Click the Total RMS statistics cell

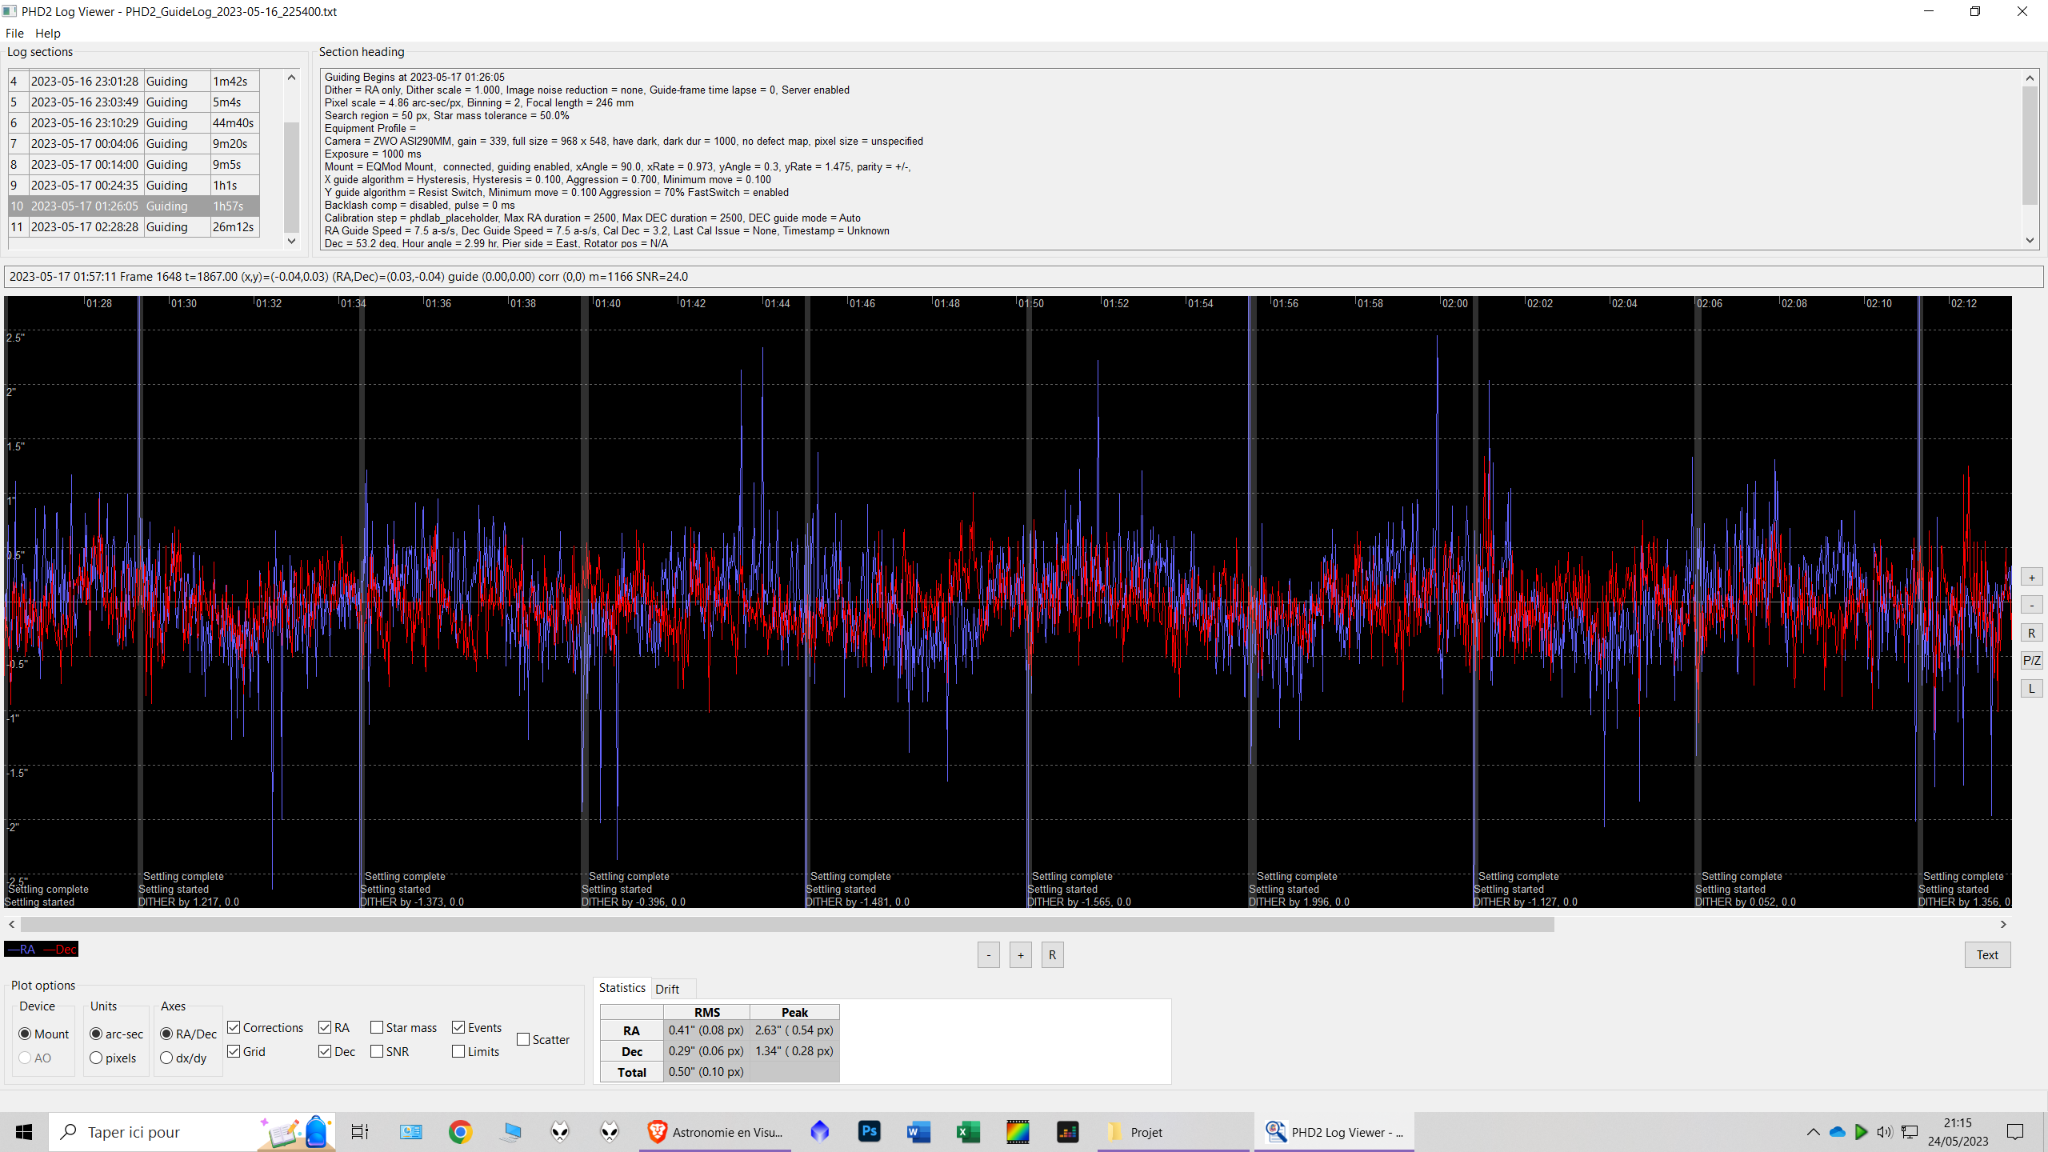[x=706, y=1072]
